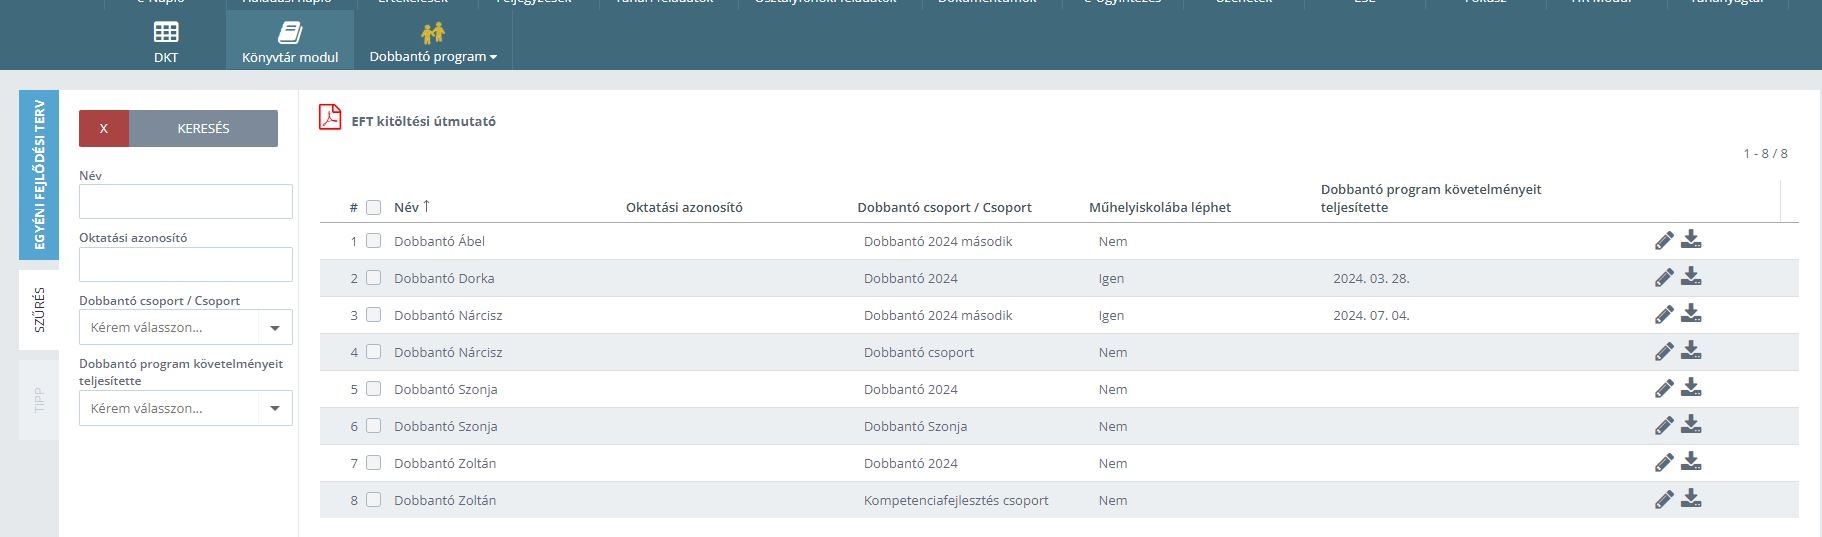Select the Nem value in Ábel's row

(x=1113, y=241)
